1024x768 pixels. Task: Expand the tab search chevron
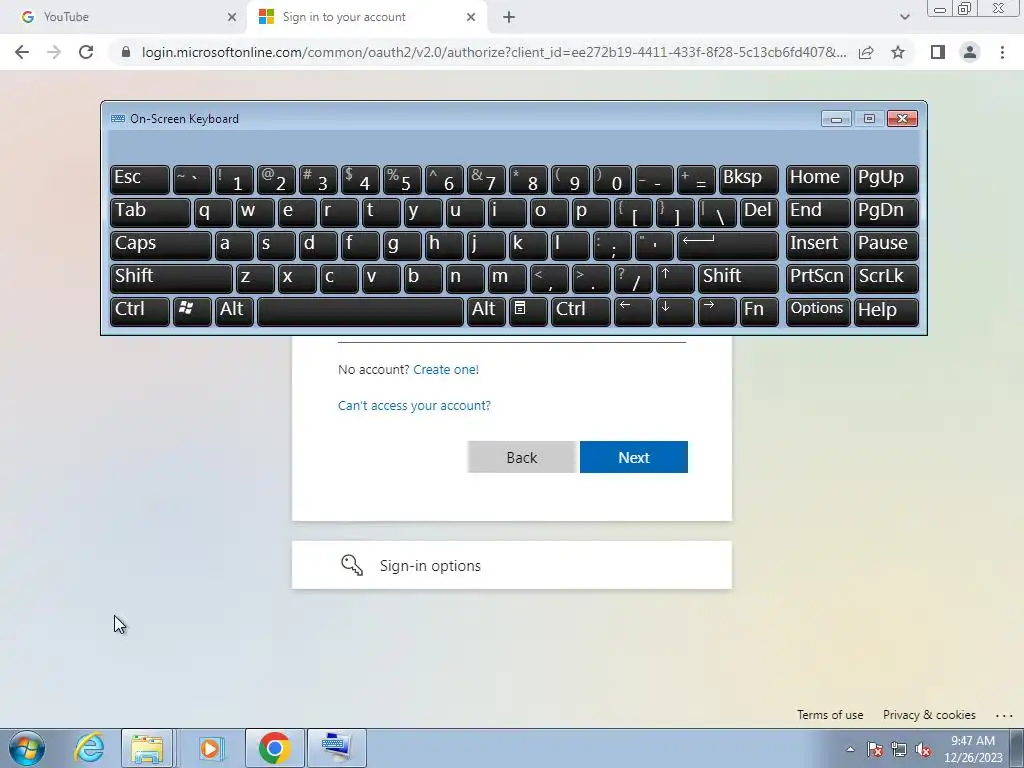coord(904,17)
